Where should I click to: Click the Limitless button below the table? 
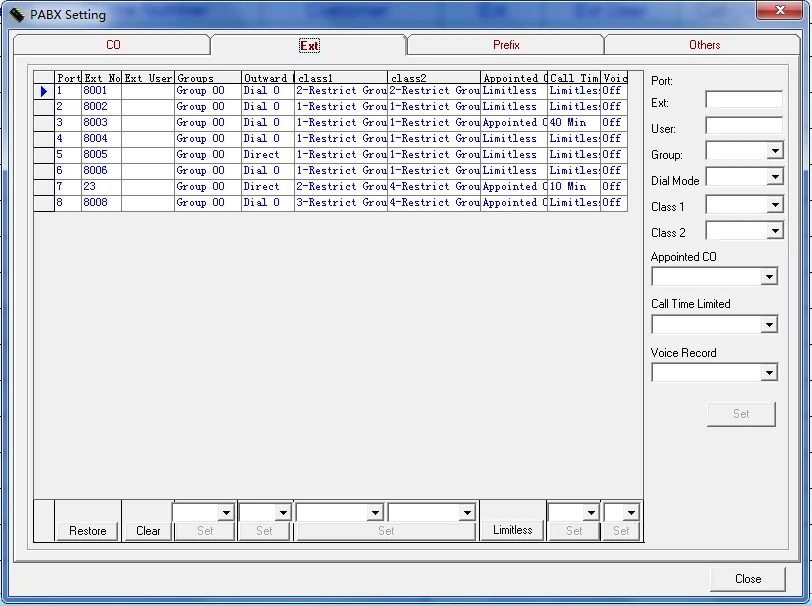513,530
